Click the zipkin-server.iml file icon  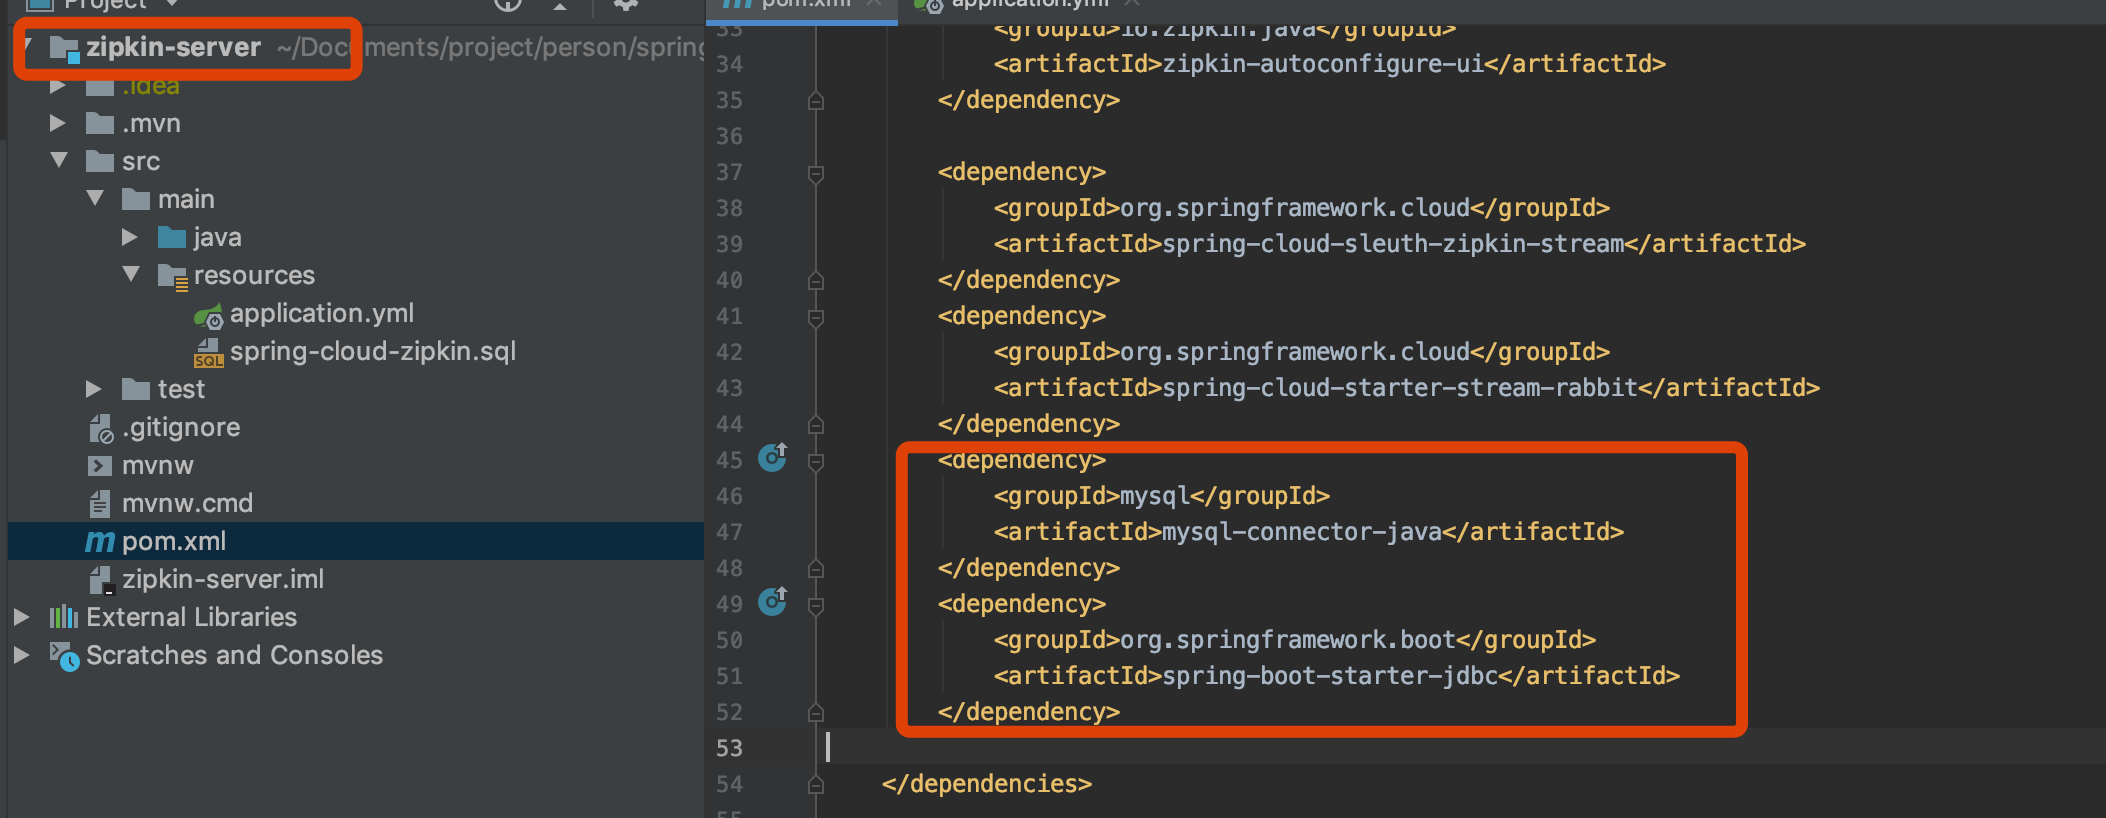[x=101, y=580]
